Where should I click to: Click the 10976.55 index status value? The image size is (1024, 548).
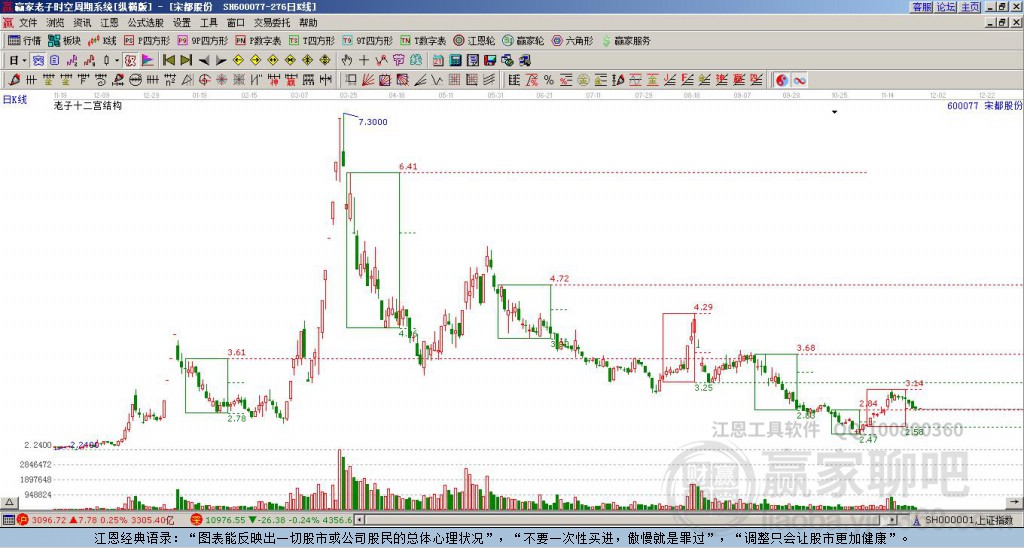click(223, 520)
